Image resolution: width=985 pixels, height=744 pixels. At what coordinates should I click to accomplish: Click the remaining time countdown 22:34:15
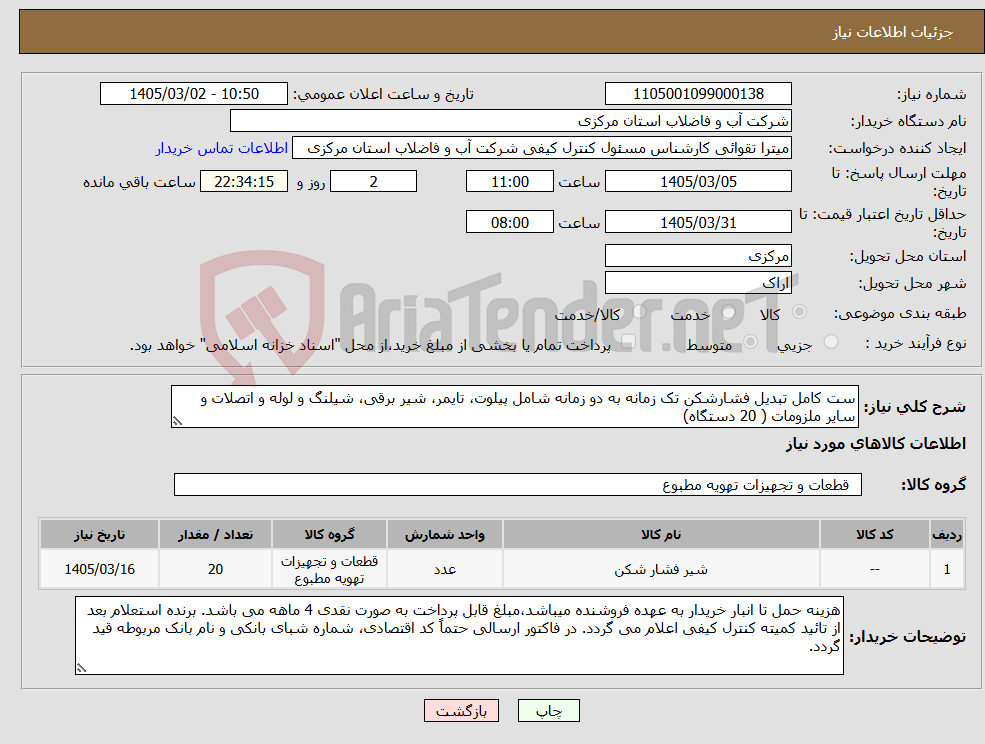point(244,182)
